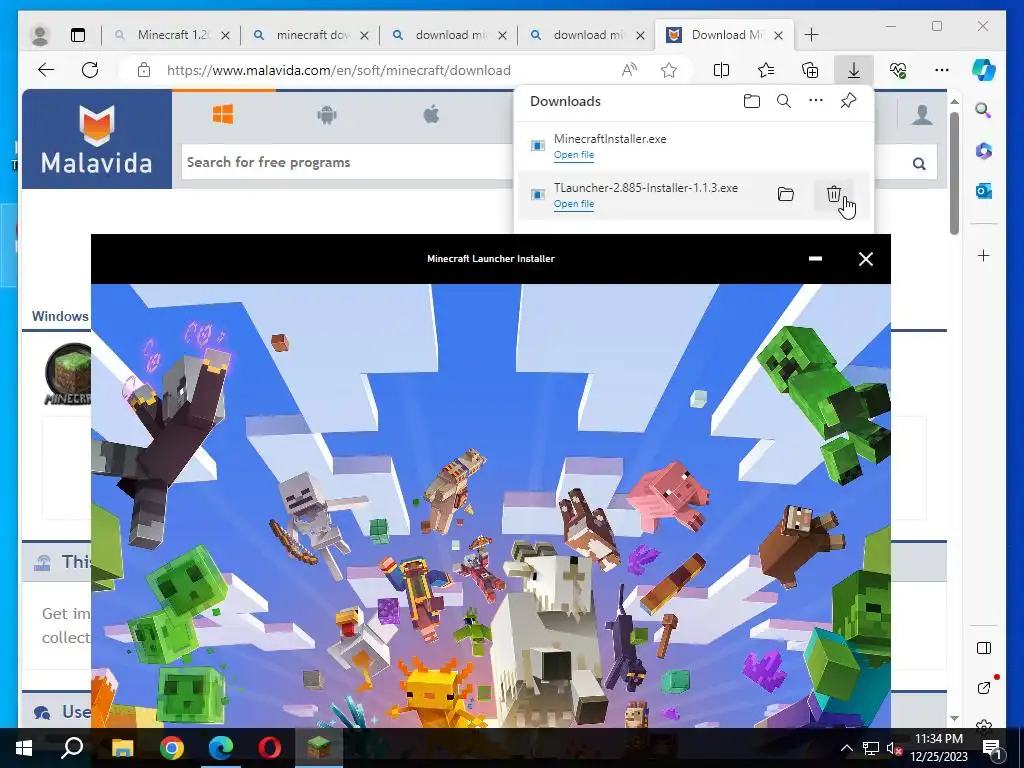Open the Copilot sidebar
Viewport: 1024px width, 768px height.
tap(984, 70)
